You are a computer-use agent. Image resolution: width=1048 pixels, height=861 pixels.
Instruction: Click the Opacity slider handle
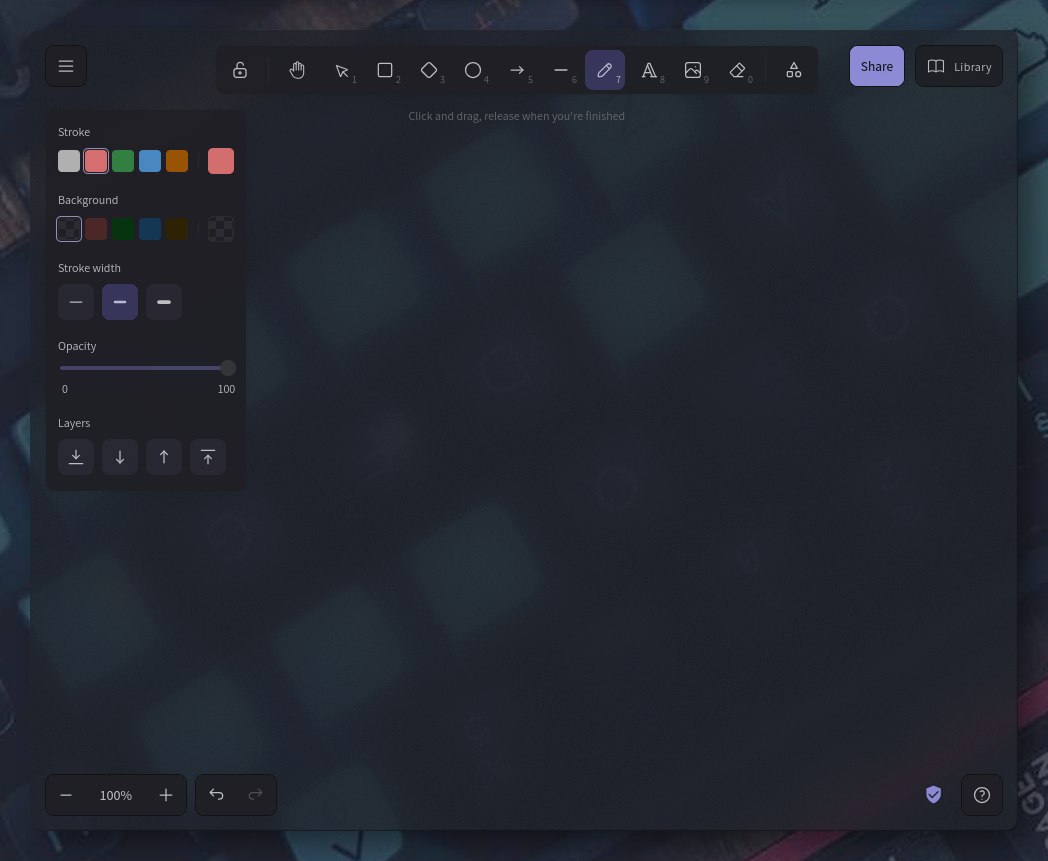point(228,368)
